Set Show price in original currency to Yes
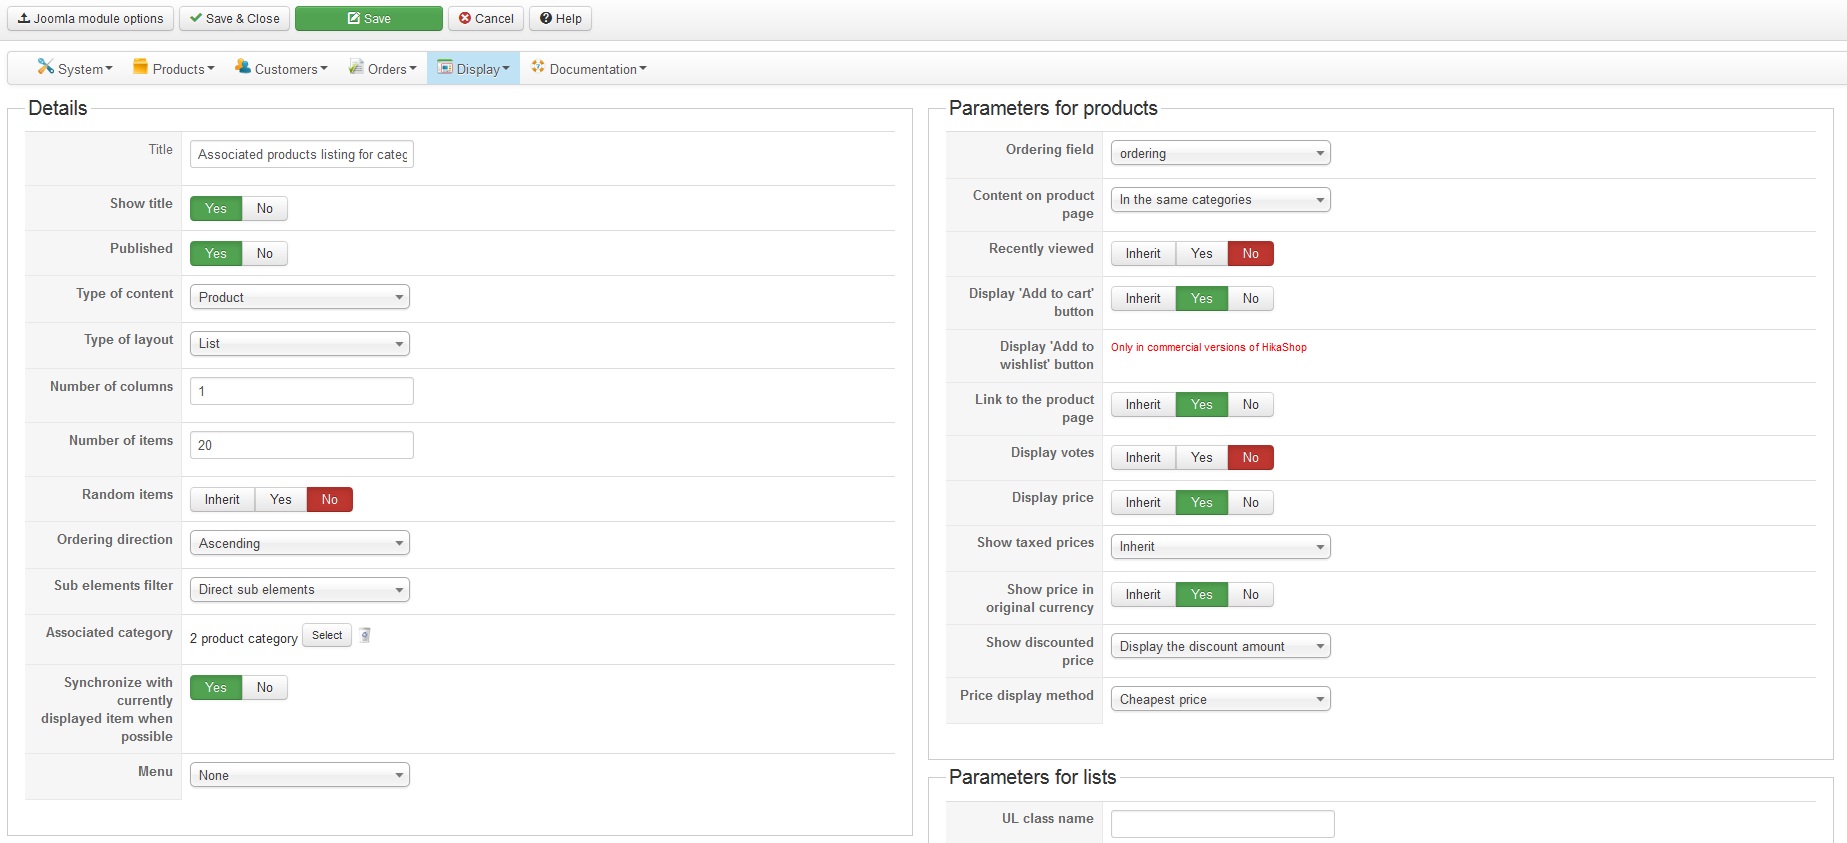This screenshot has width=1847, height=843. [x=1202, y=594]
